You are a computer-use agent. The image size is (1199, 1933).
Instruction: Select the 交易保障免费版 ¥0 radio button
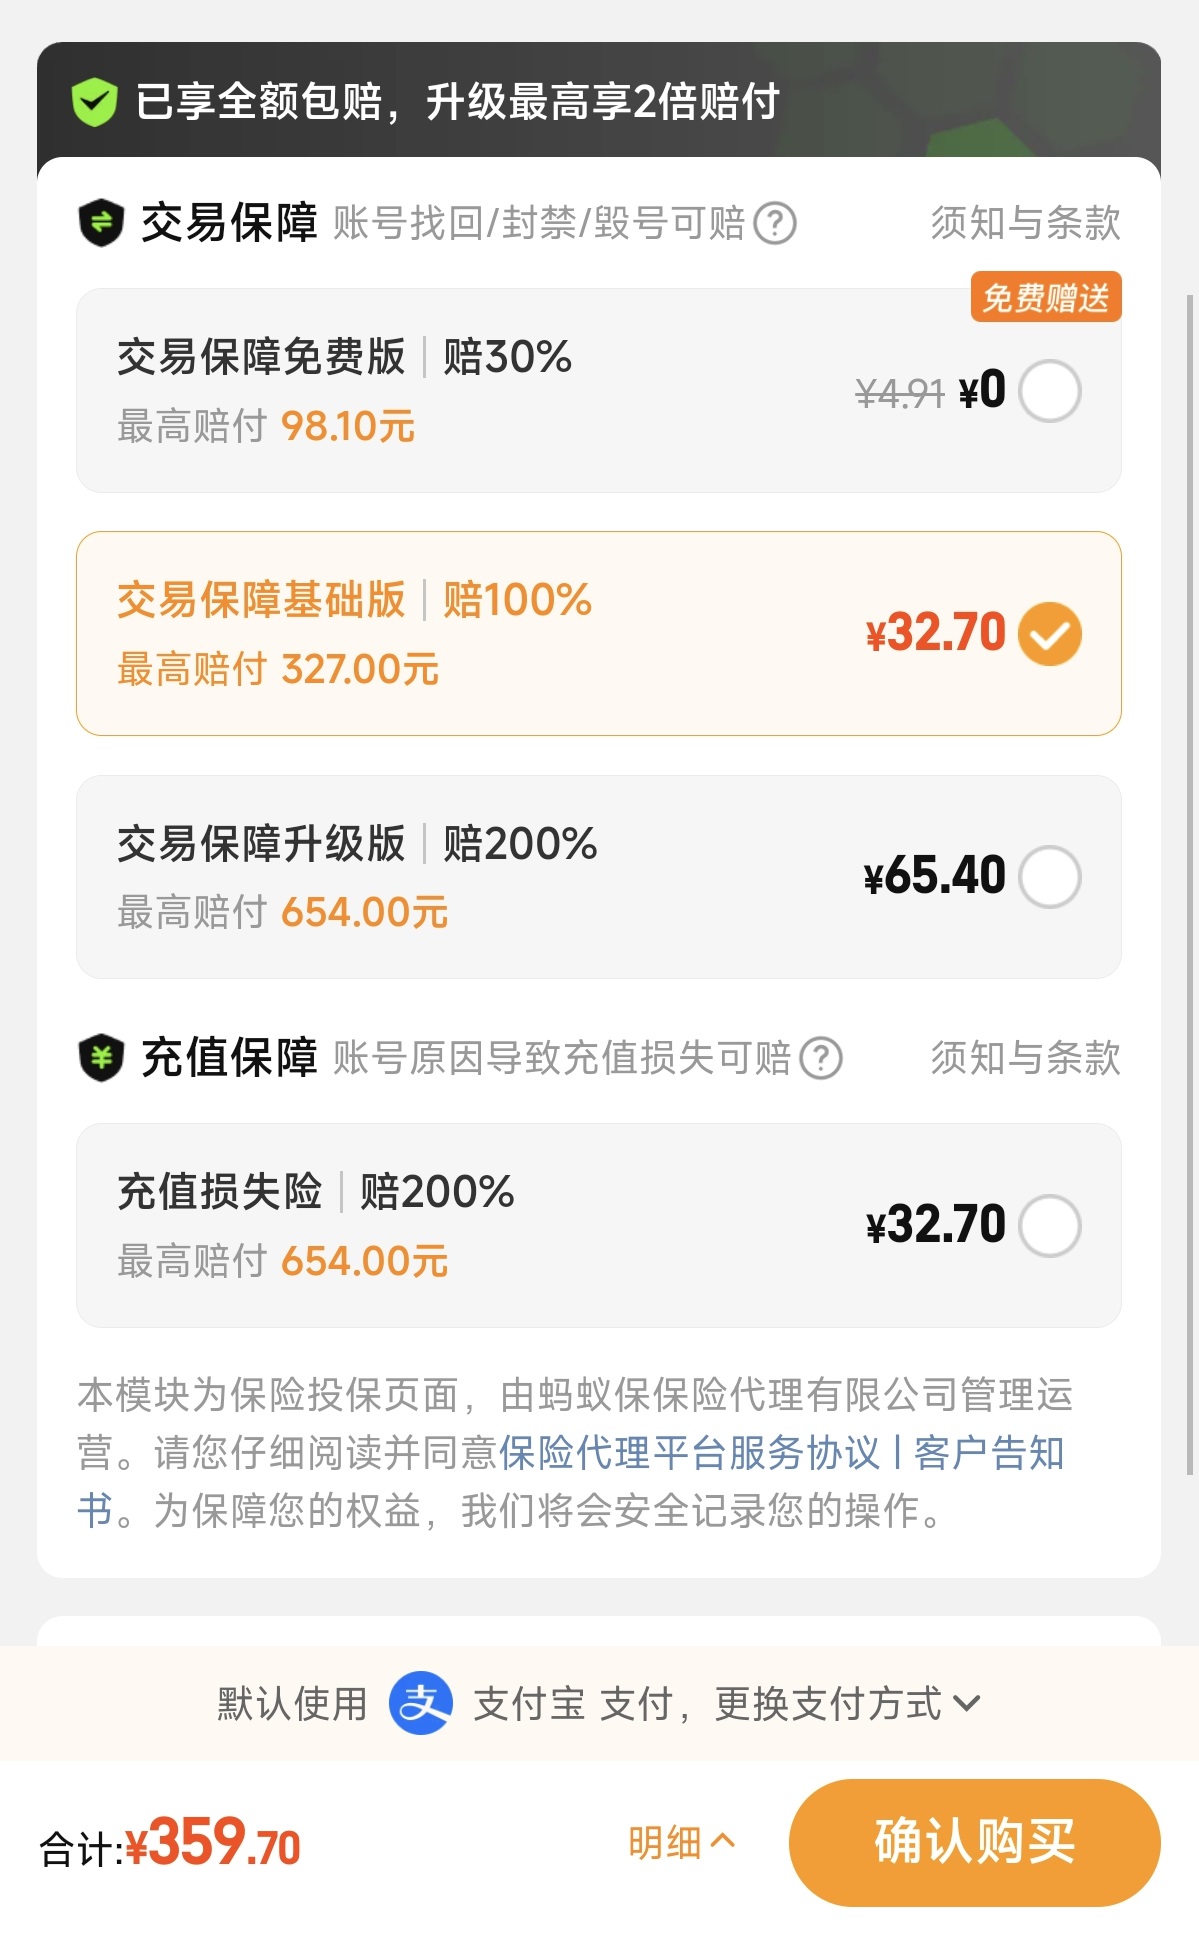tap(1050, 391)
